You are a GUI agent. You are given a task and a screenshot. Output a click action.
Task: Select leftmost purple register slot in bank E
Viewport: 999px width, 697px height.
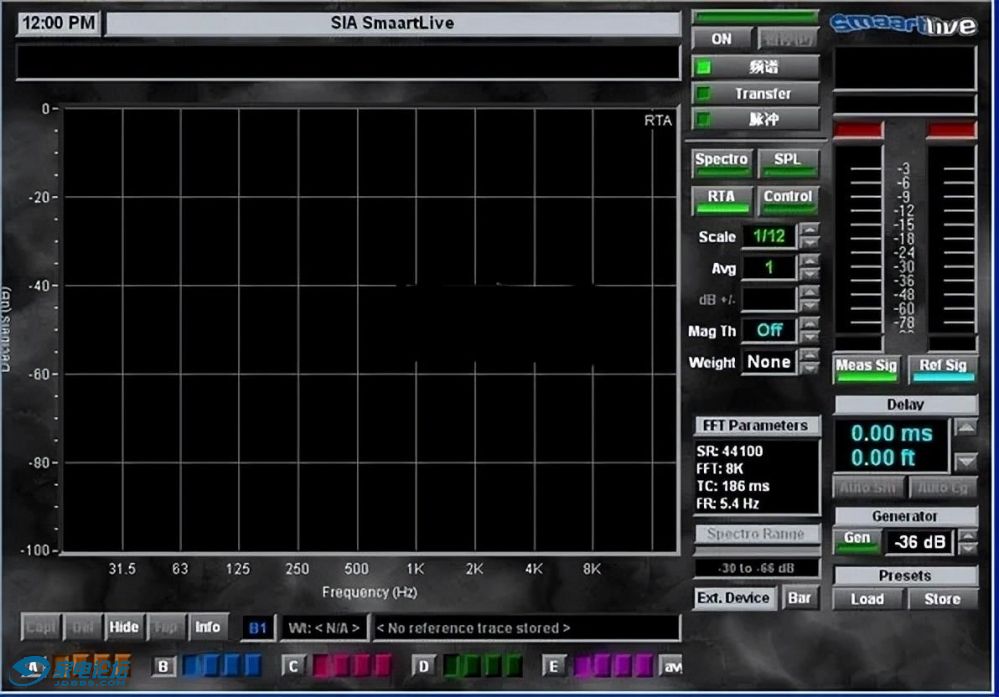(x=582, y=666)
